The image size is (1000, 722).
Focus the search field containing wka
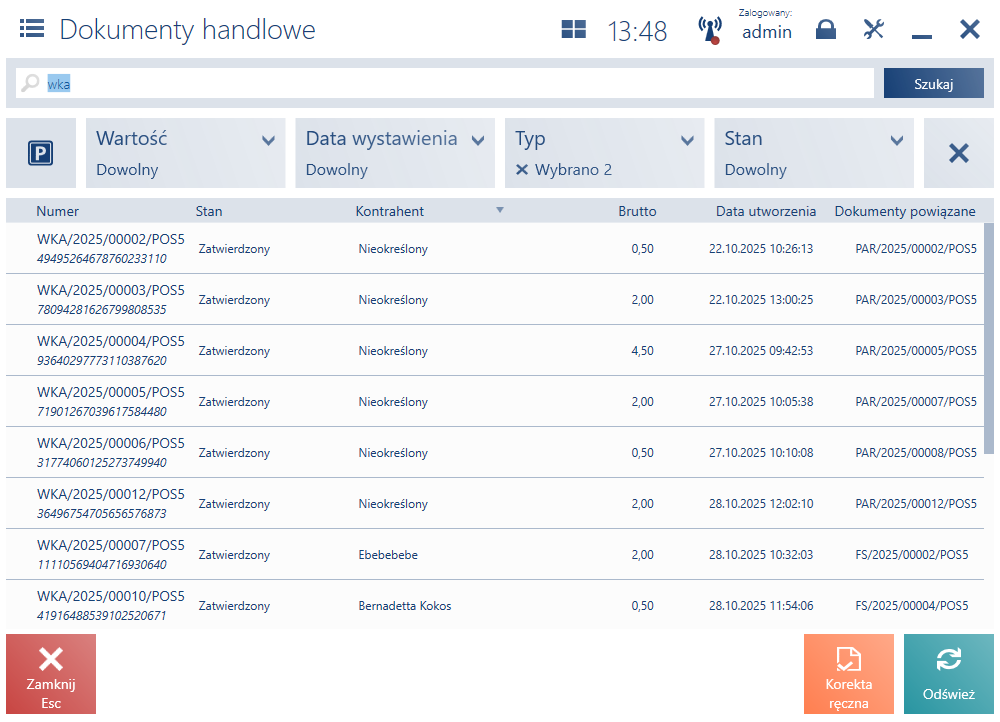point(445,84)
